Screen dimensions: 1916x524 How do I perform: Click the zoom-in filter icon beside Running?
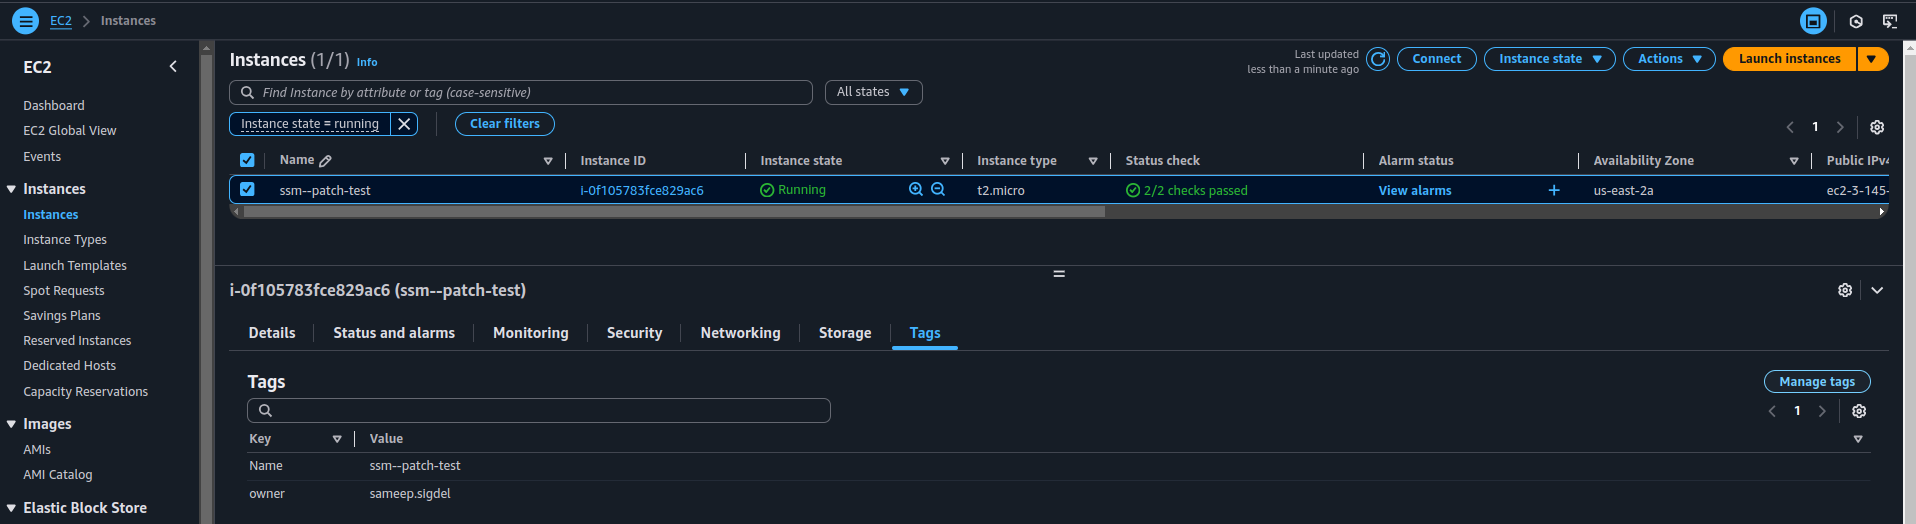coord(915,189)
